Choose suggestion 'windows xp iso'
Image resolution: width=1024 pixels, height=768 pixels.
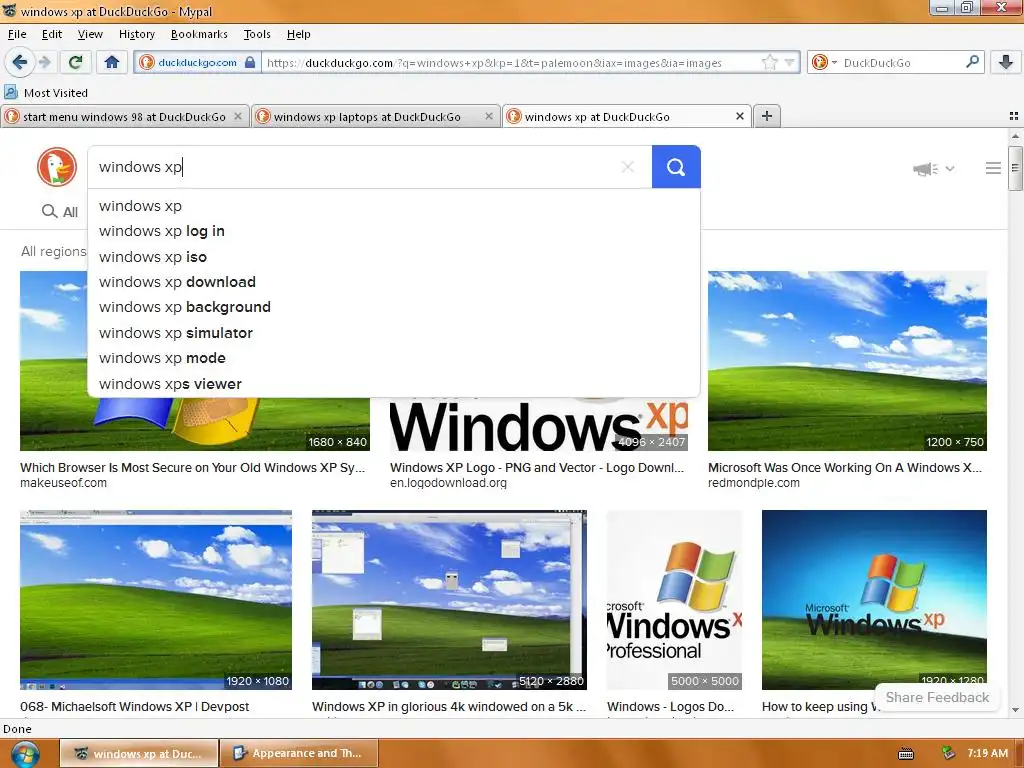coord(394,257)
